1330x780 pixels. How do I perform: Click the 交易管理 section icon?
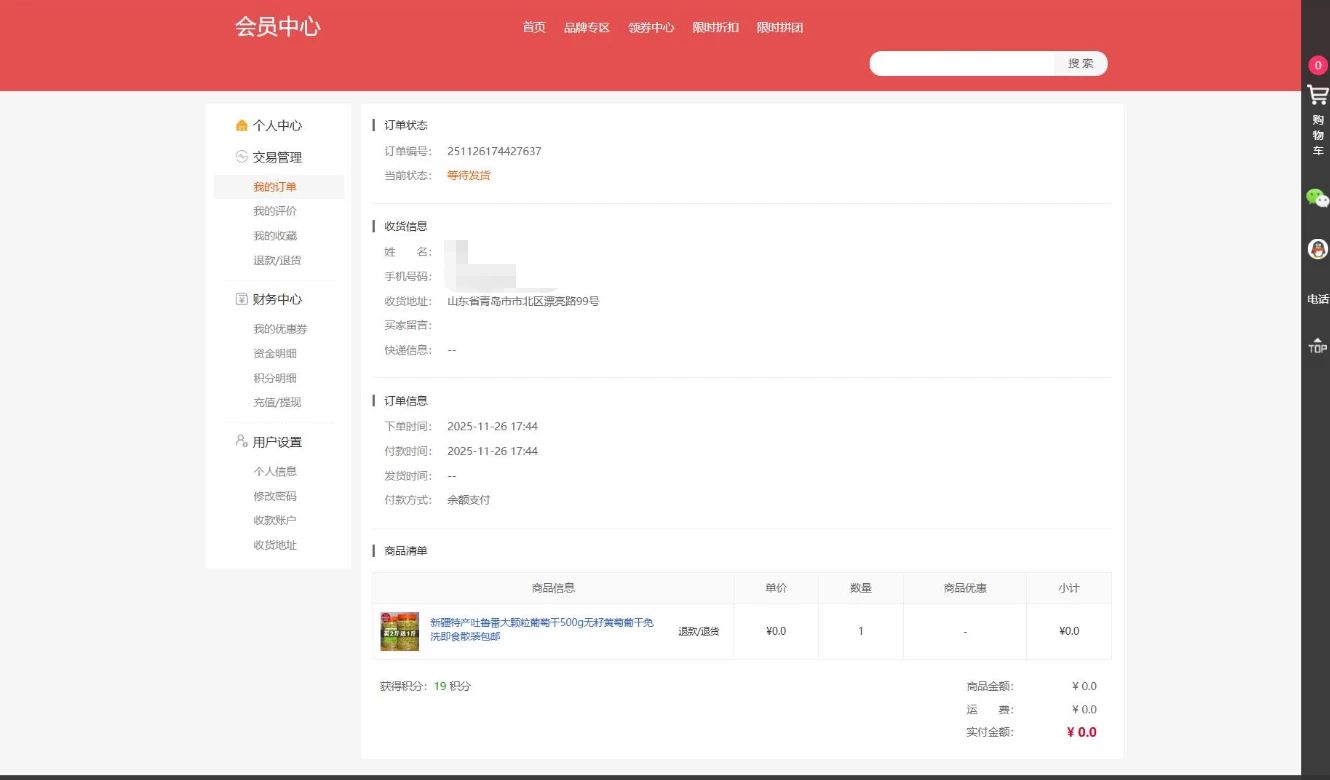click(240, 157)
